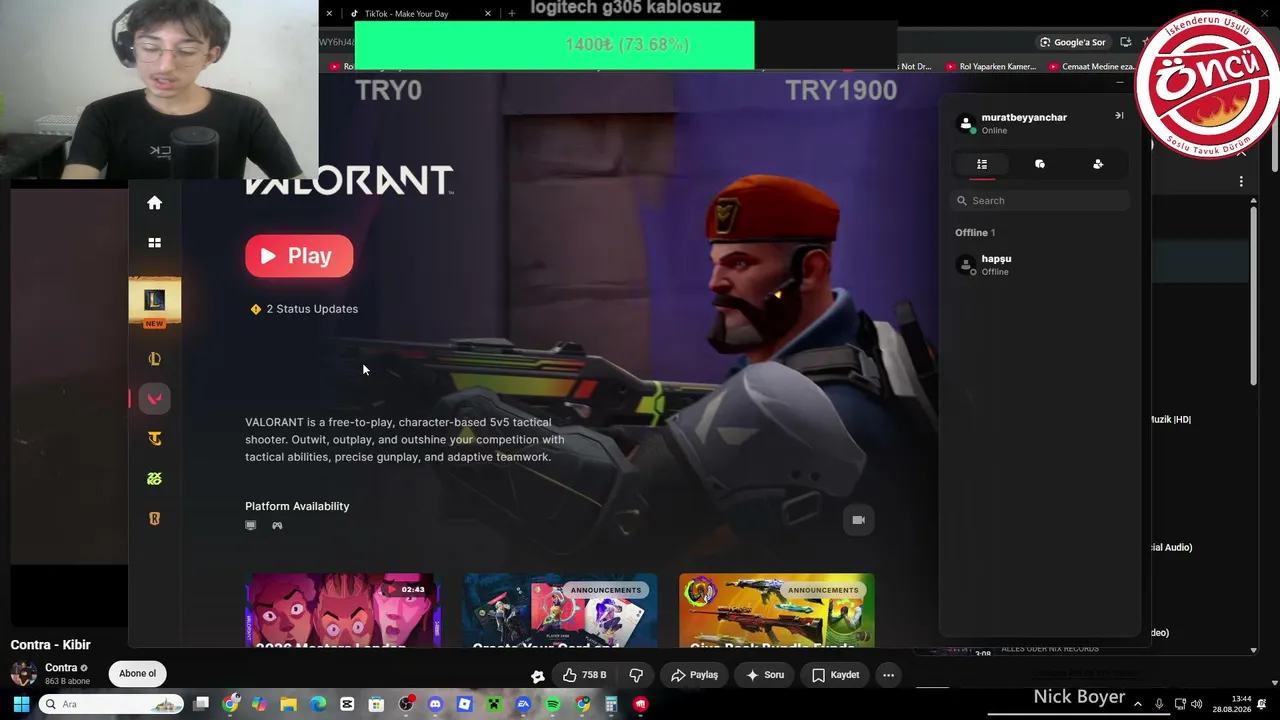Open Roblox from the taskbar
1280x720 pixels.
click(x=464, y=704)
